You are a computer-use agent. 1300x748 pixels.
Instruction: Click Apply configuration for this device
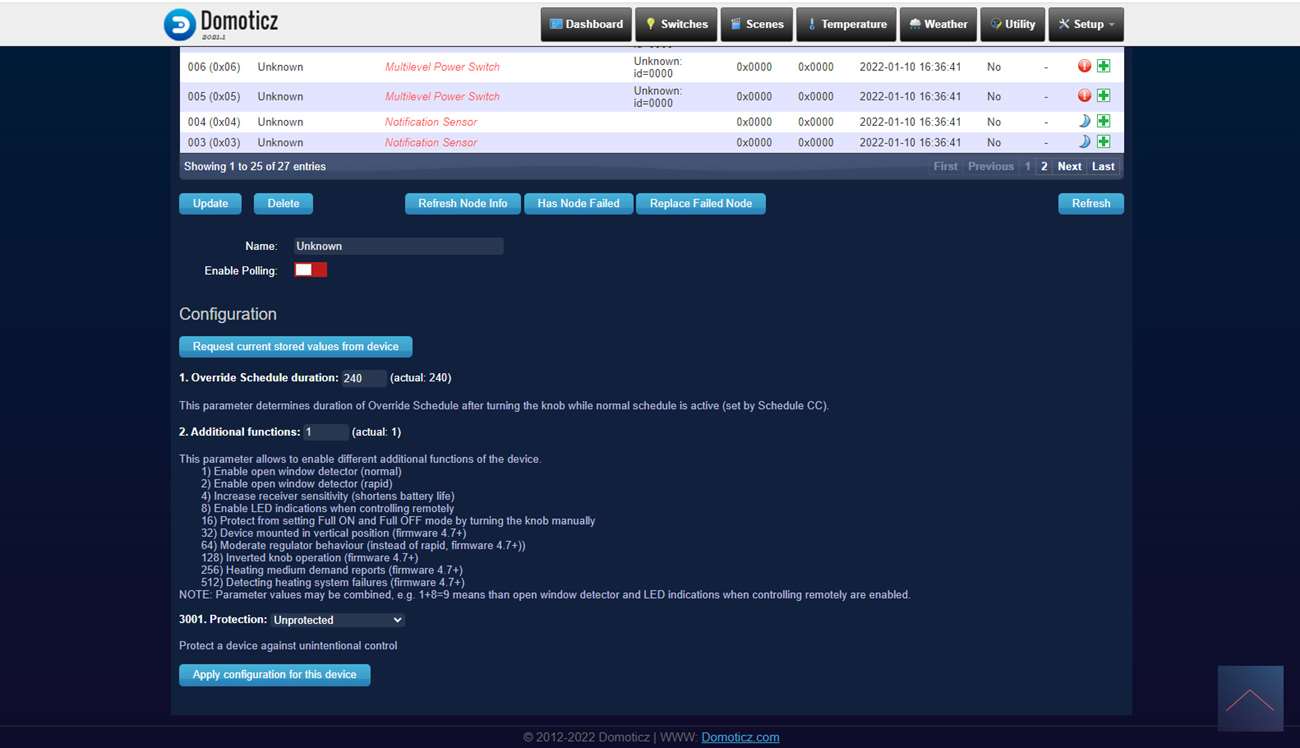click(274, 675)
